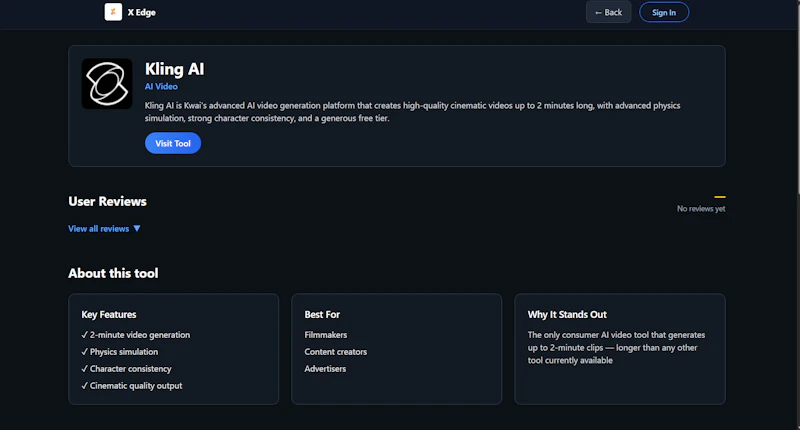This screenshot has height=430, width=800.
Task: Click the No reviews yet text
Action: pyautogui.click(x=701, y=209)
